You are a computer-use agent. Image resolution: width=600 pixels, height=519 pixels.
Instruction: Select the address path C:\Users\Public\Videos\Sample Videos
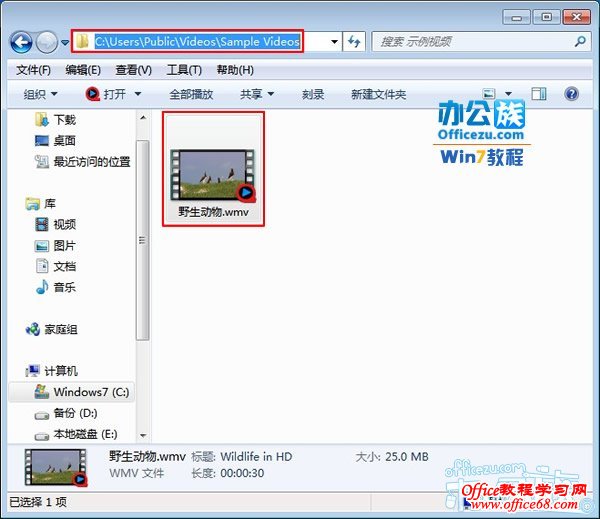(x=197, y=41)
